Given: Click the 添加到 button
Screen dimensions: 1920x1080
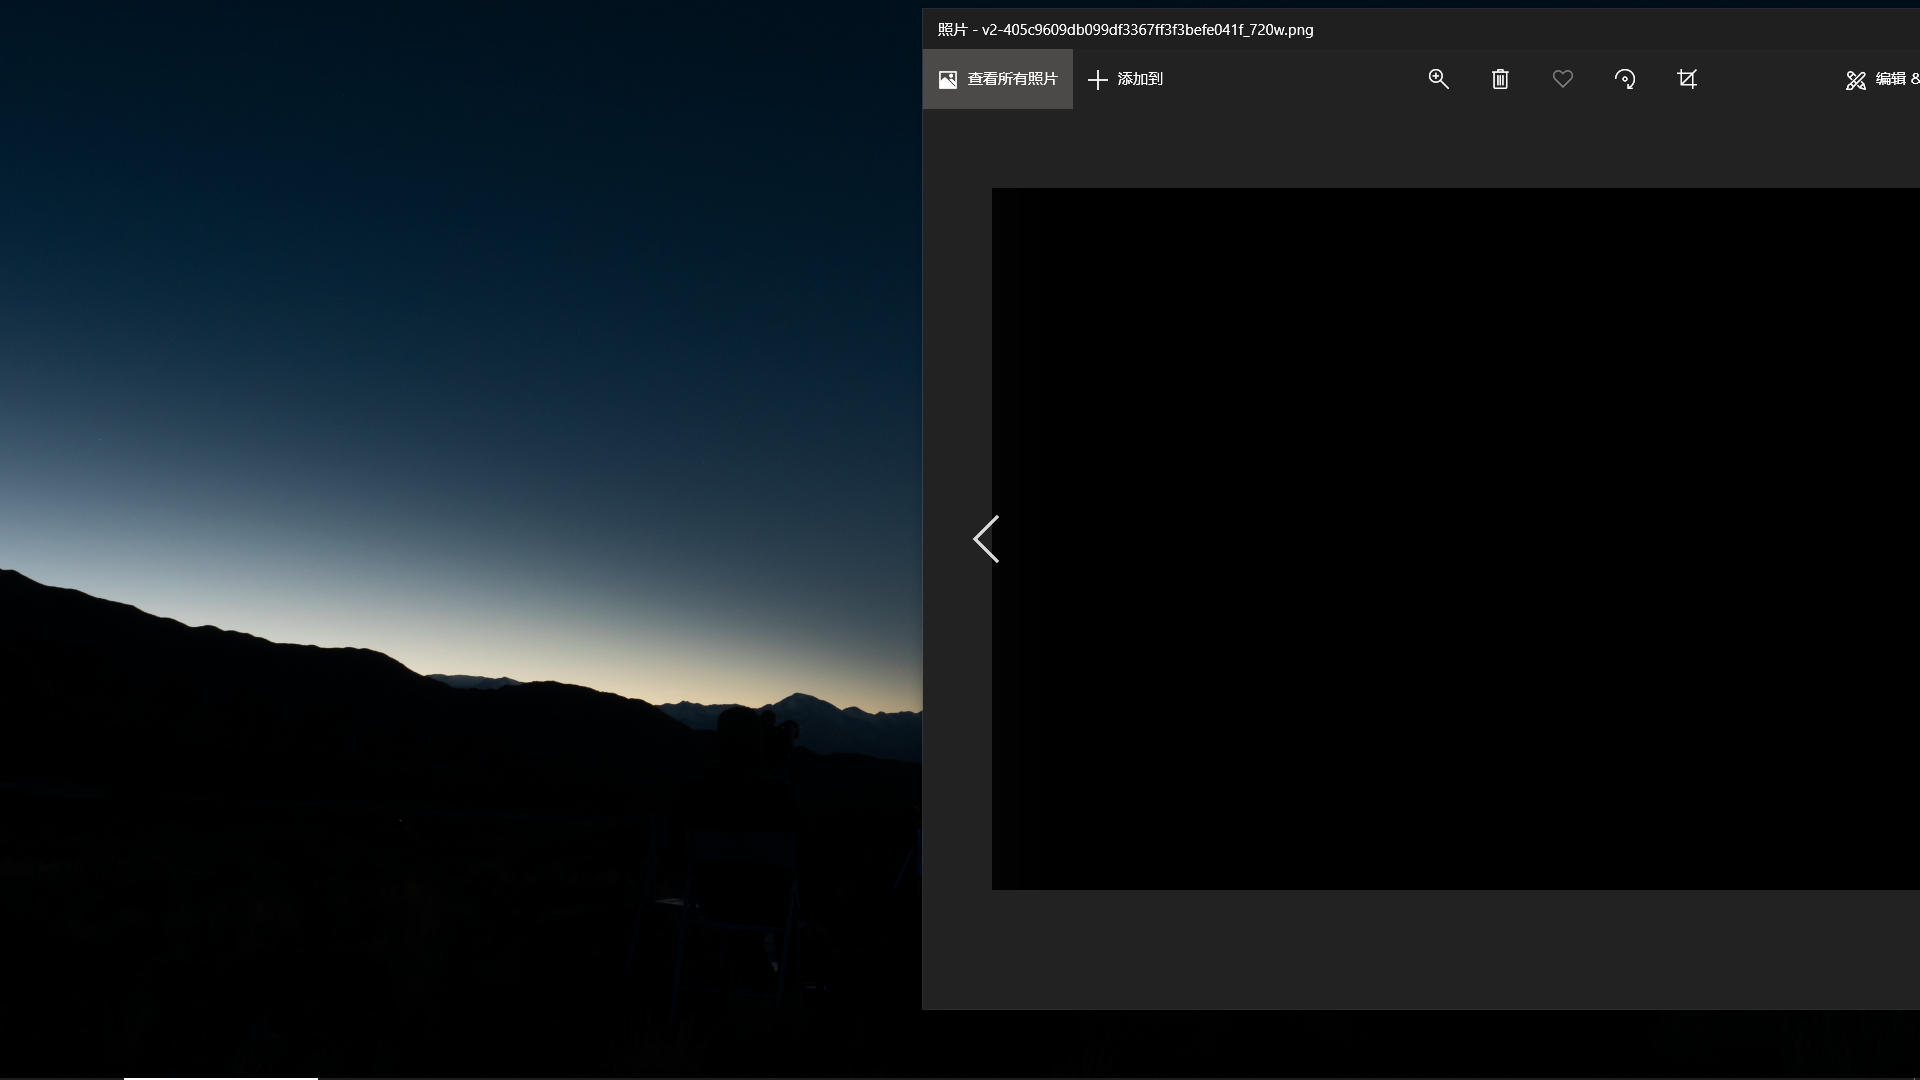Looking at the screenshot, I should click(x=1125, y=79).
